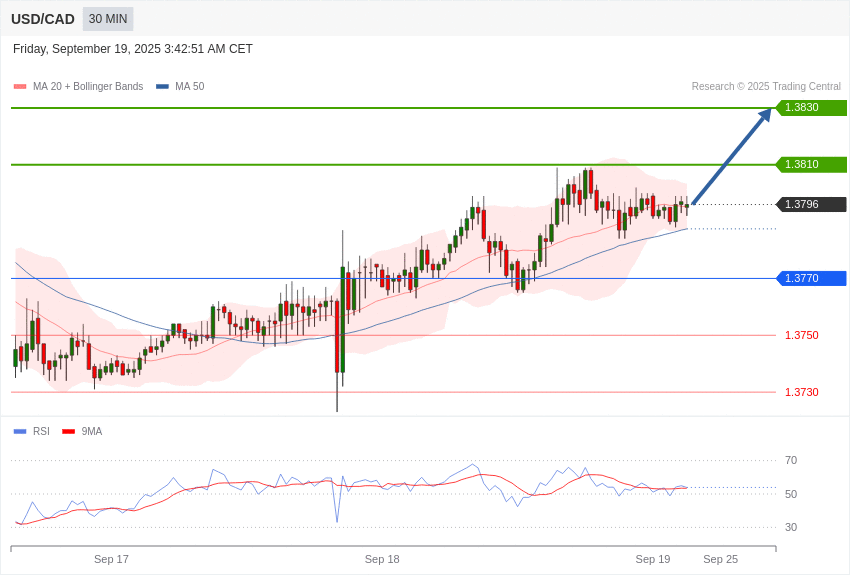
Task: Click the blue 1.3770 pivot price tag
Action: tap(811, 279)
